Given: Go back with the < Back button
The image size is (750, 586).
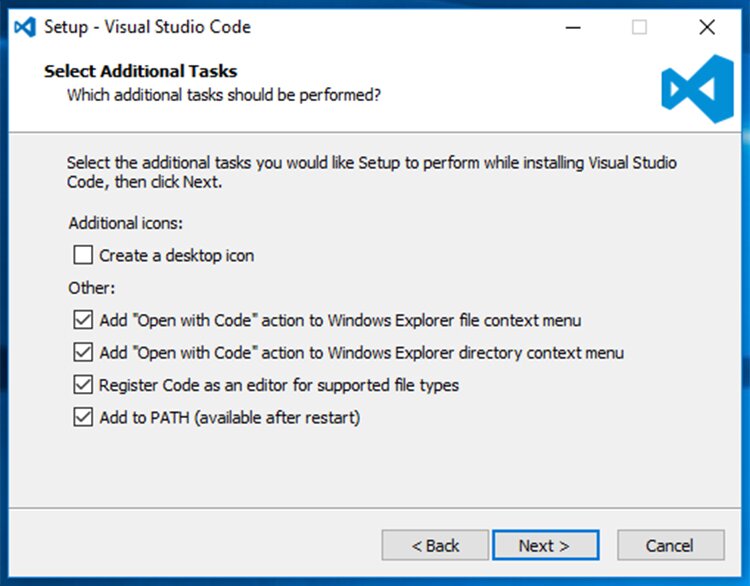Looking at the screenshot, I should coord(435,545).
